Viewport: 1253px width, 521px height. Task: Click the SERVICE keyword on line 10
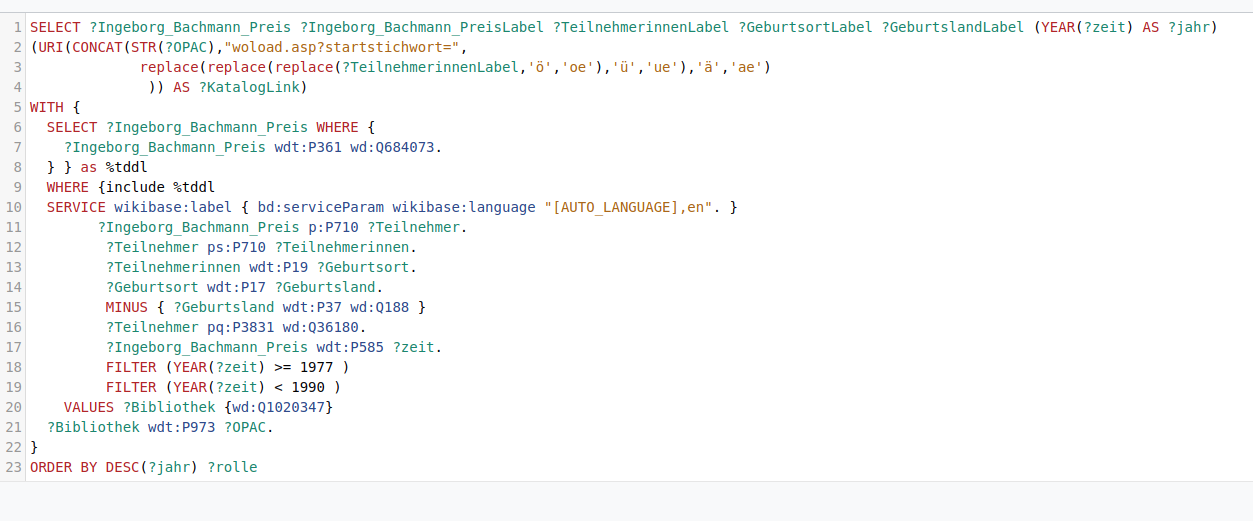point(76,207)
